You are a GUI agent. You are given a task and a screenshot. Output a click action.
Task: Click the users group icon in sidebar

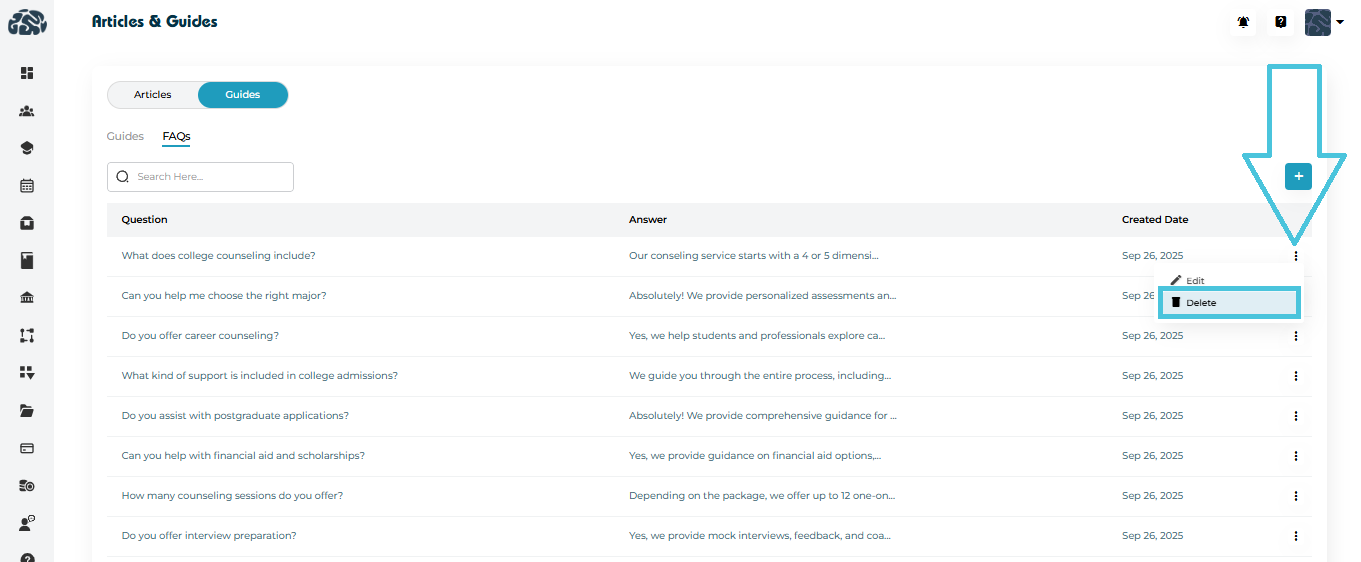(27, 111)
